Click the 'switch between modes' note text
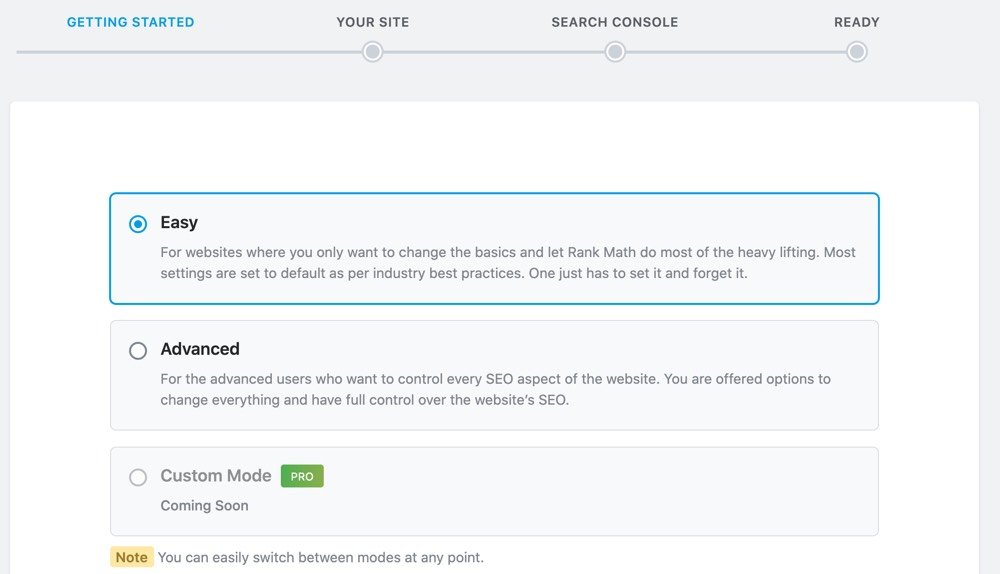Image resolution: width=1000 pixels, height=574 pixels. coord(321,557)
